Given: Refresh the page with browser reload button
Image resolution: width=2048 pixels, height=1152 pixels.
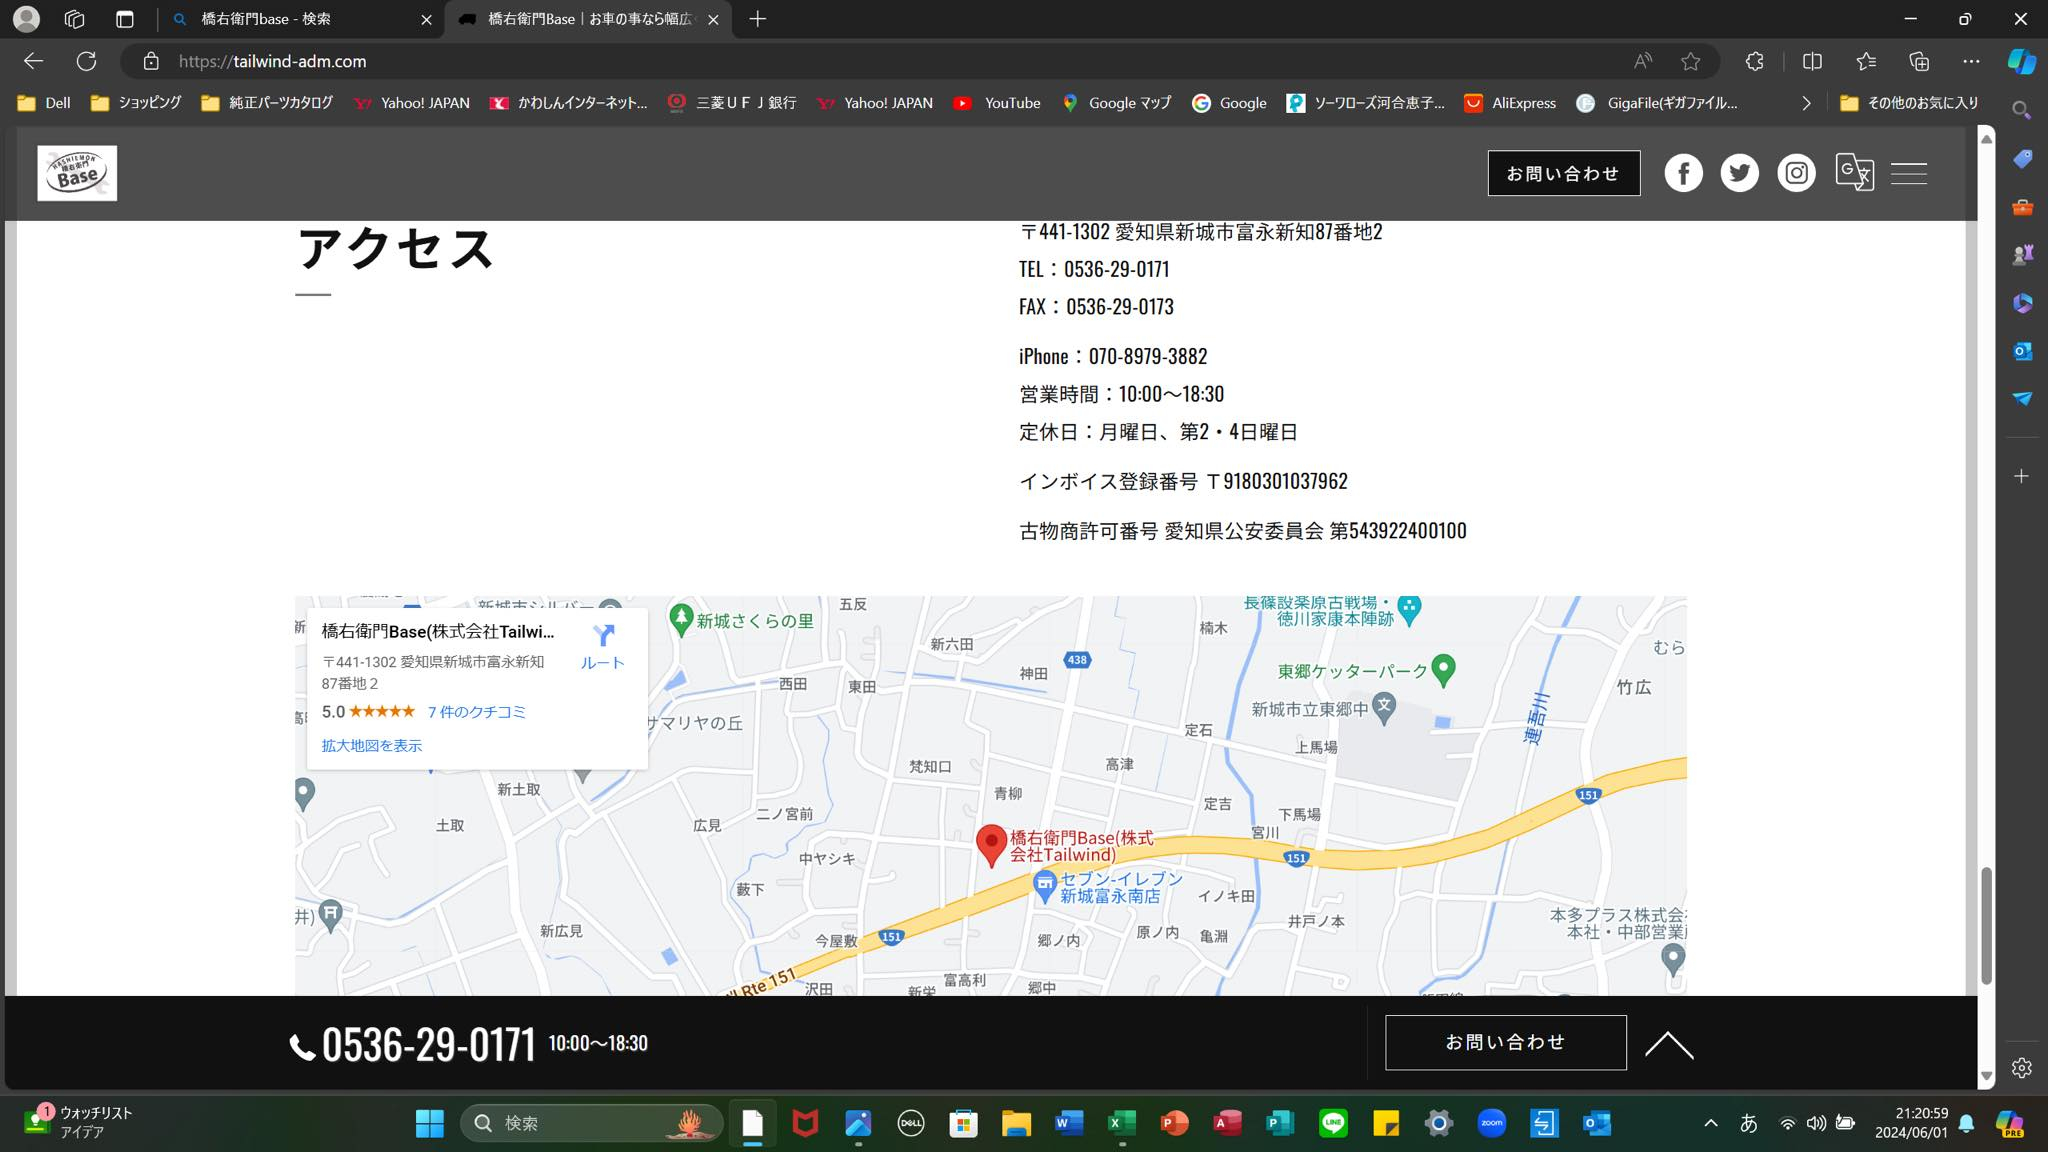Looking at the screenshot, I should pos(87,61).
